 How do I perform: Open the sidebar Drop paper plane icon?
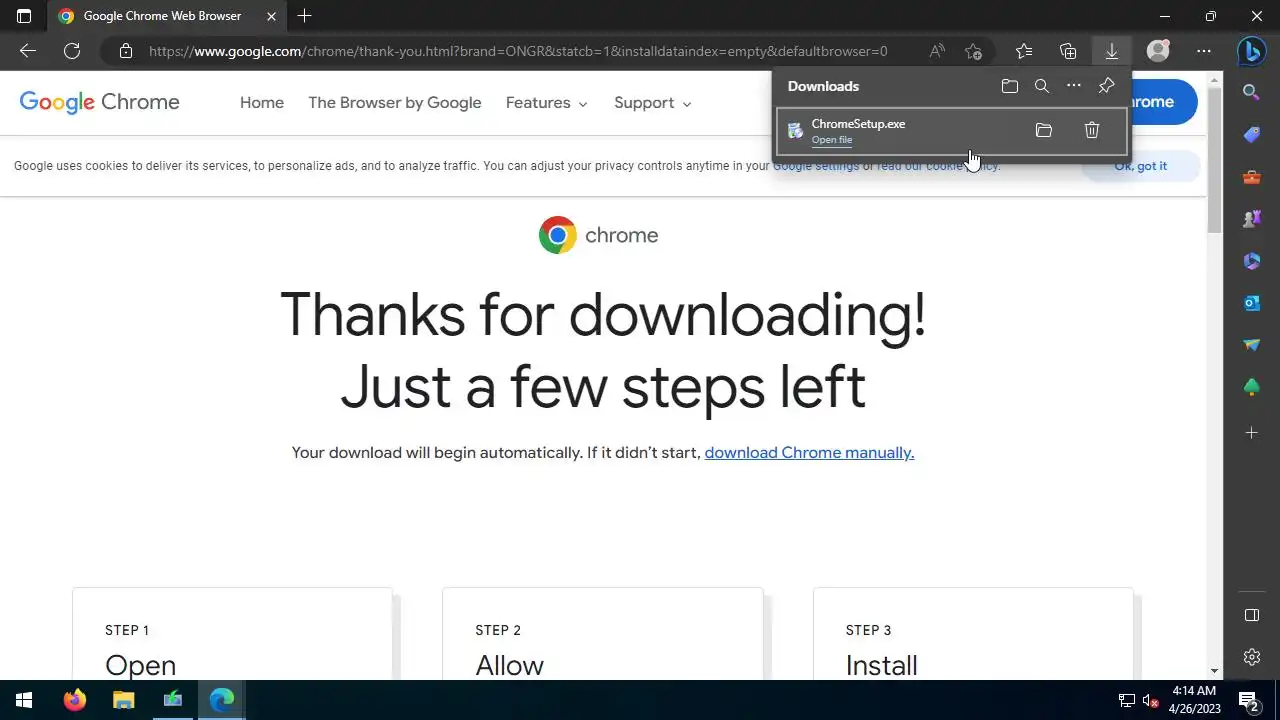click(1251, 345)
